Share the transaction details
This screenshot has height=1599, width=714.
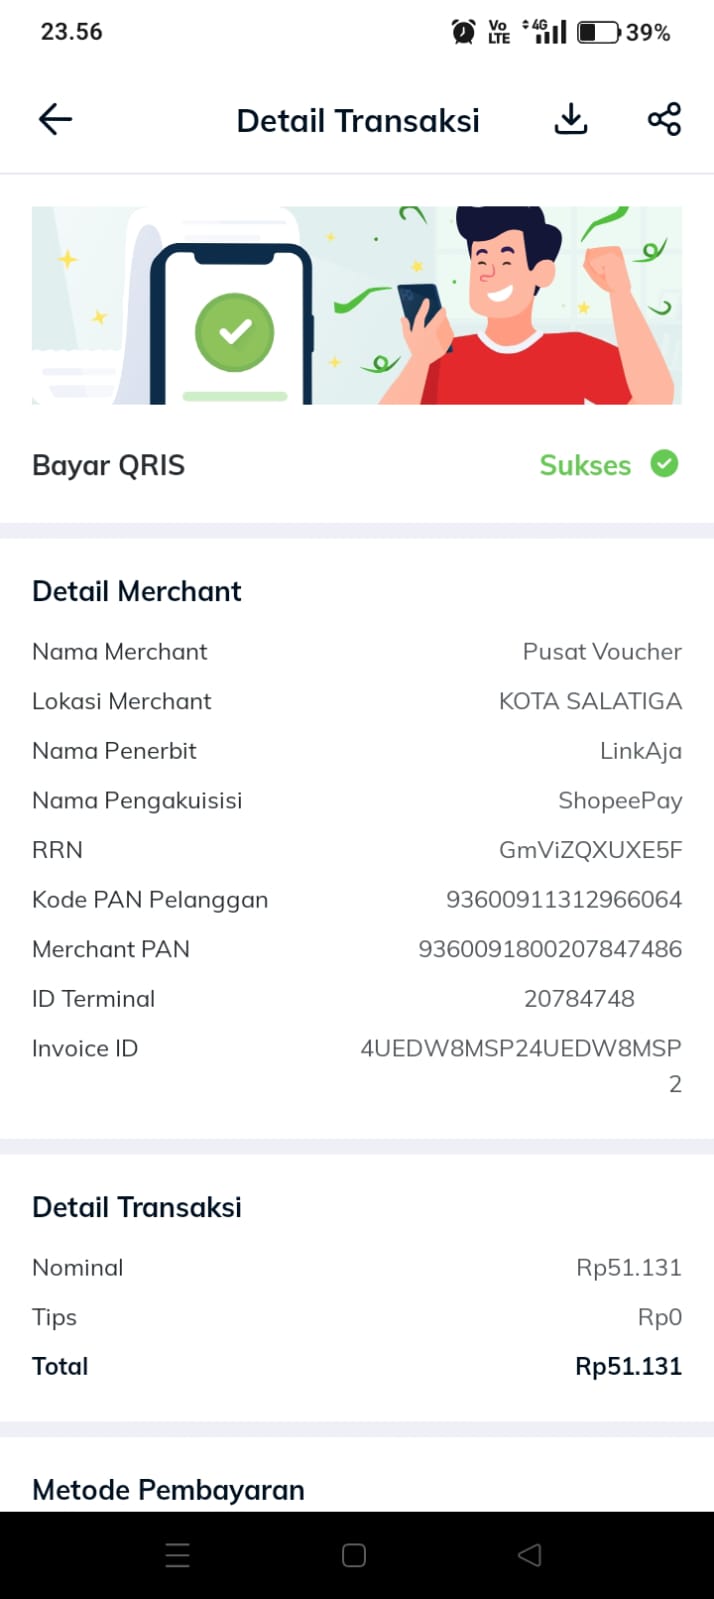664,119
